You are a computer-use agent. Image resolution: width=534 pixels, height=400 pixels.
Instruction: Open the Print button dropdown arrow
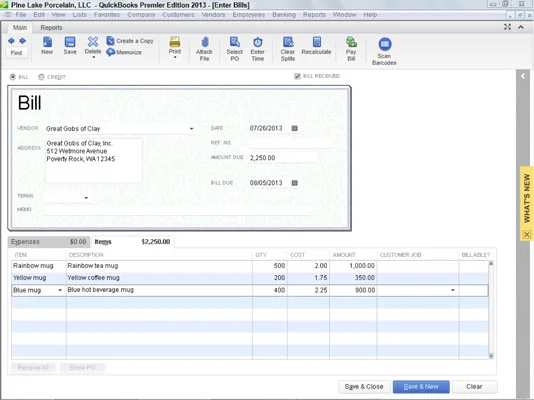175,58
